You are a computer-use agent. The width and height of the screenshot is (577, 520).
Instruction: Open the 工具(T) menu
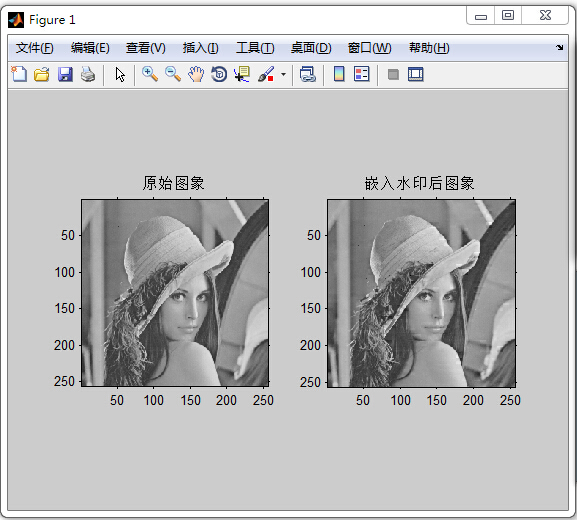255,48
